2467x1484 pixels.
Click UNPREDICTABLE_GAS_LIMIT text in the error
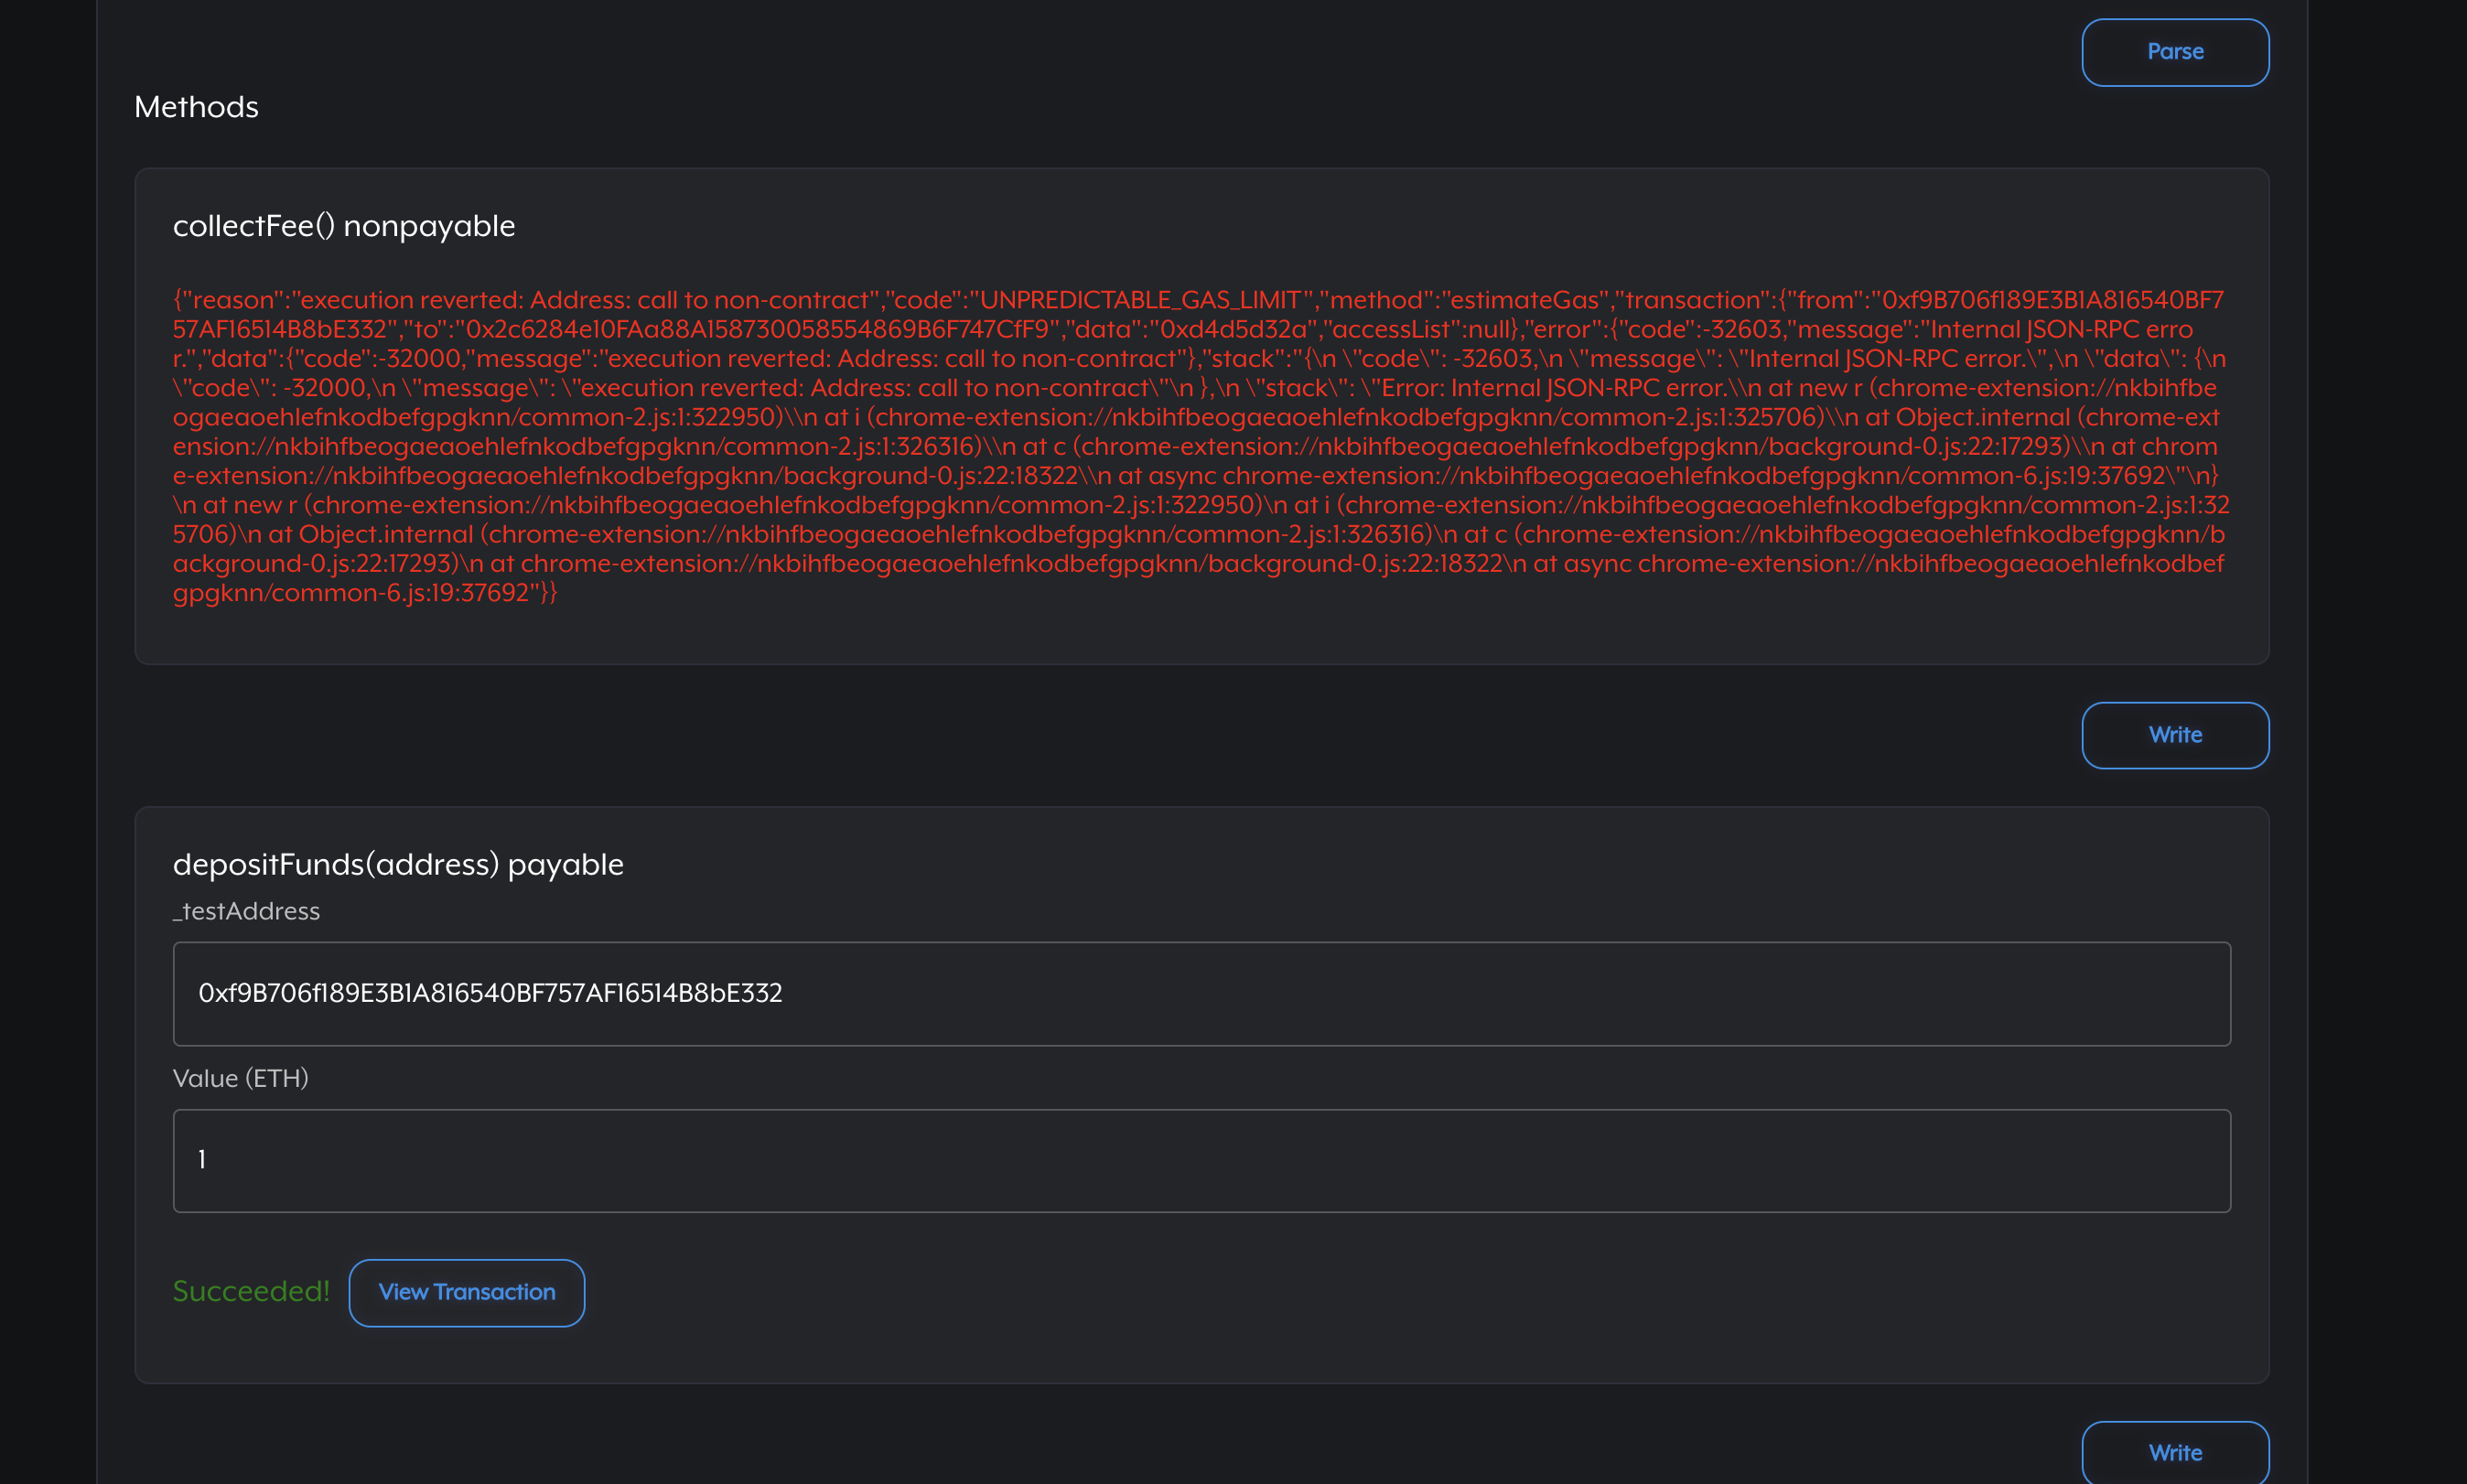1140,300
